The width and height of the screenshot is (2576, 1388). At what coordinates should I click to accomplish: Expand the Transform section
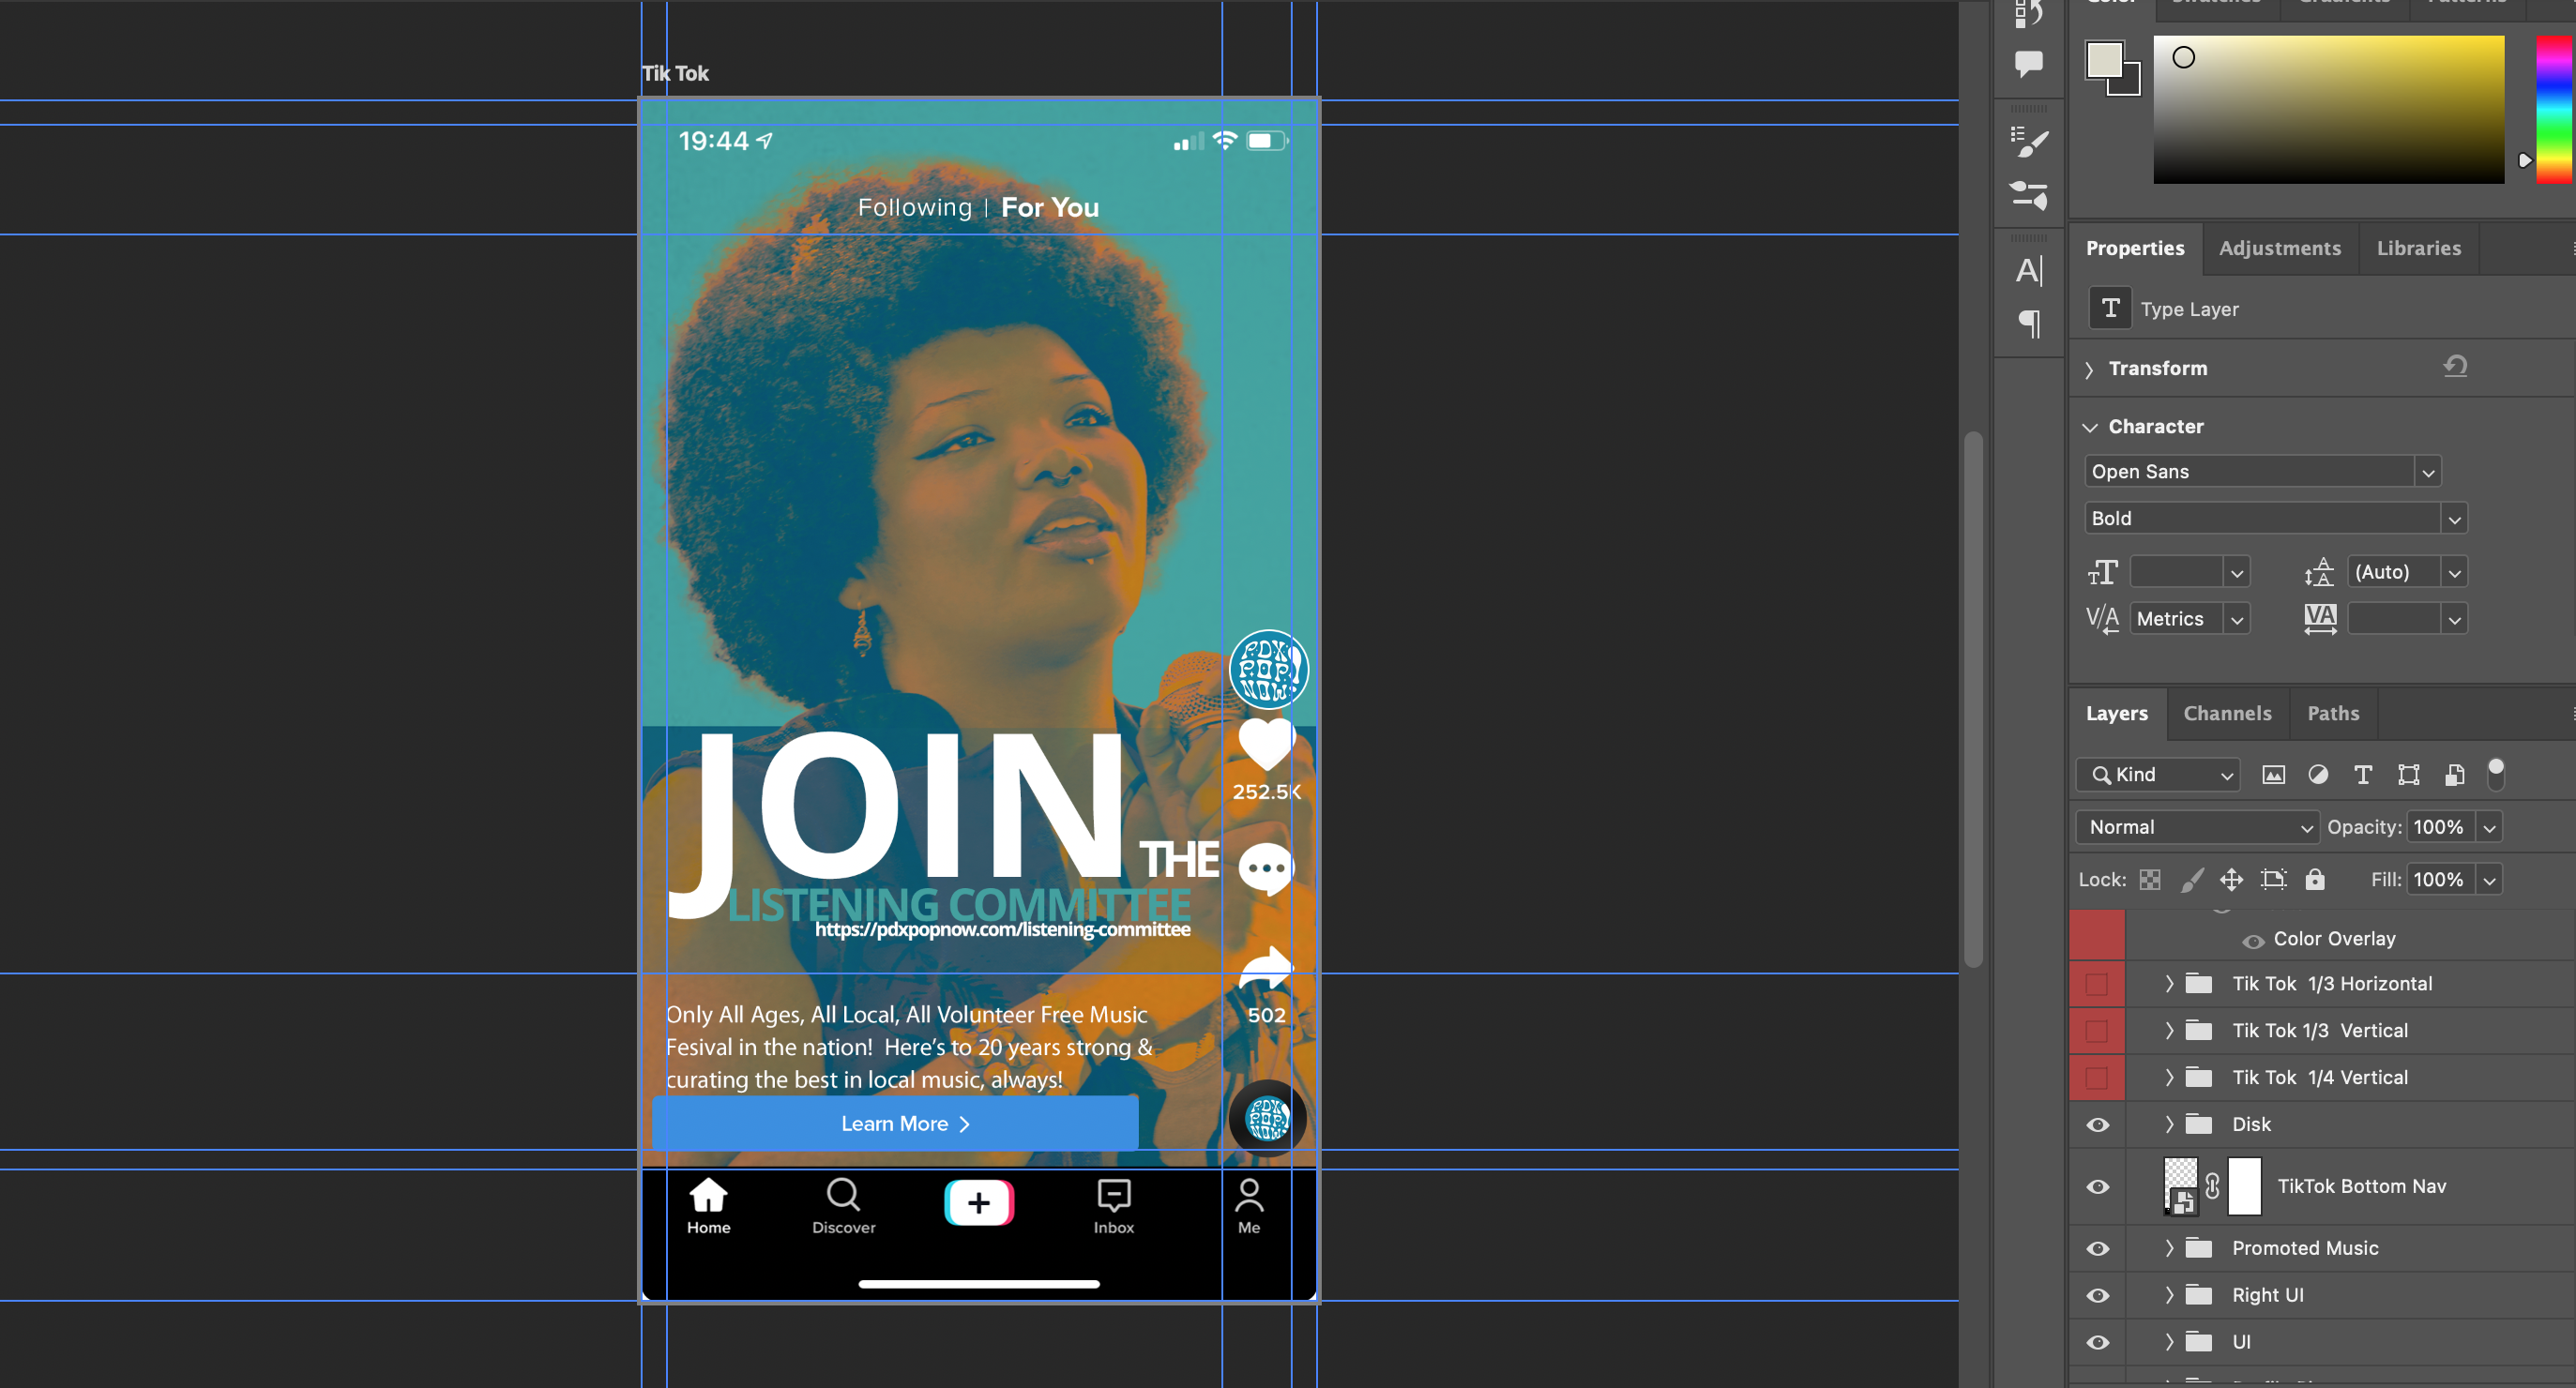click(x=2089, y=369)
